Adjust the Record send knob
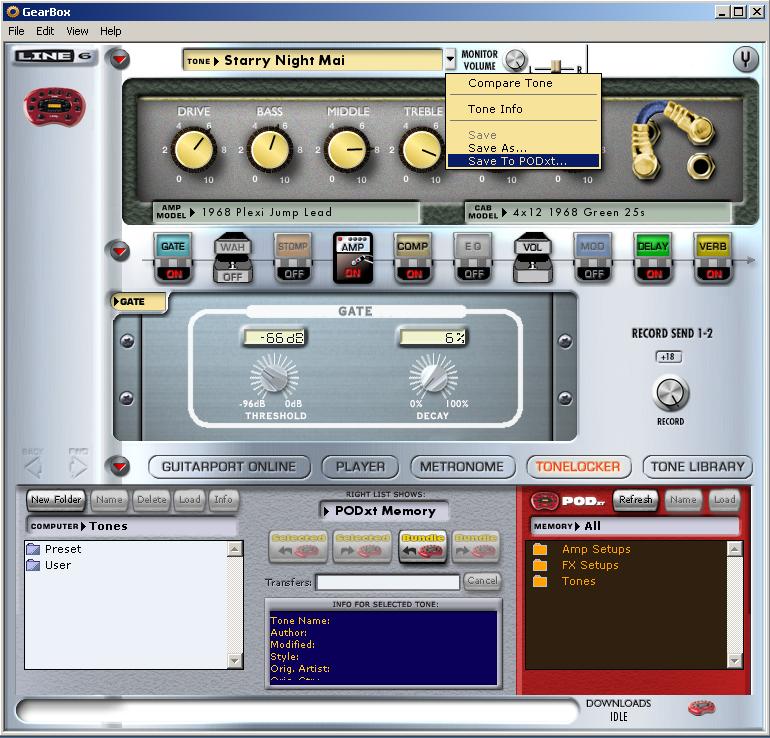 tap(670, 394)
